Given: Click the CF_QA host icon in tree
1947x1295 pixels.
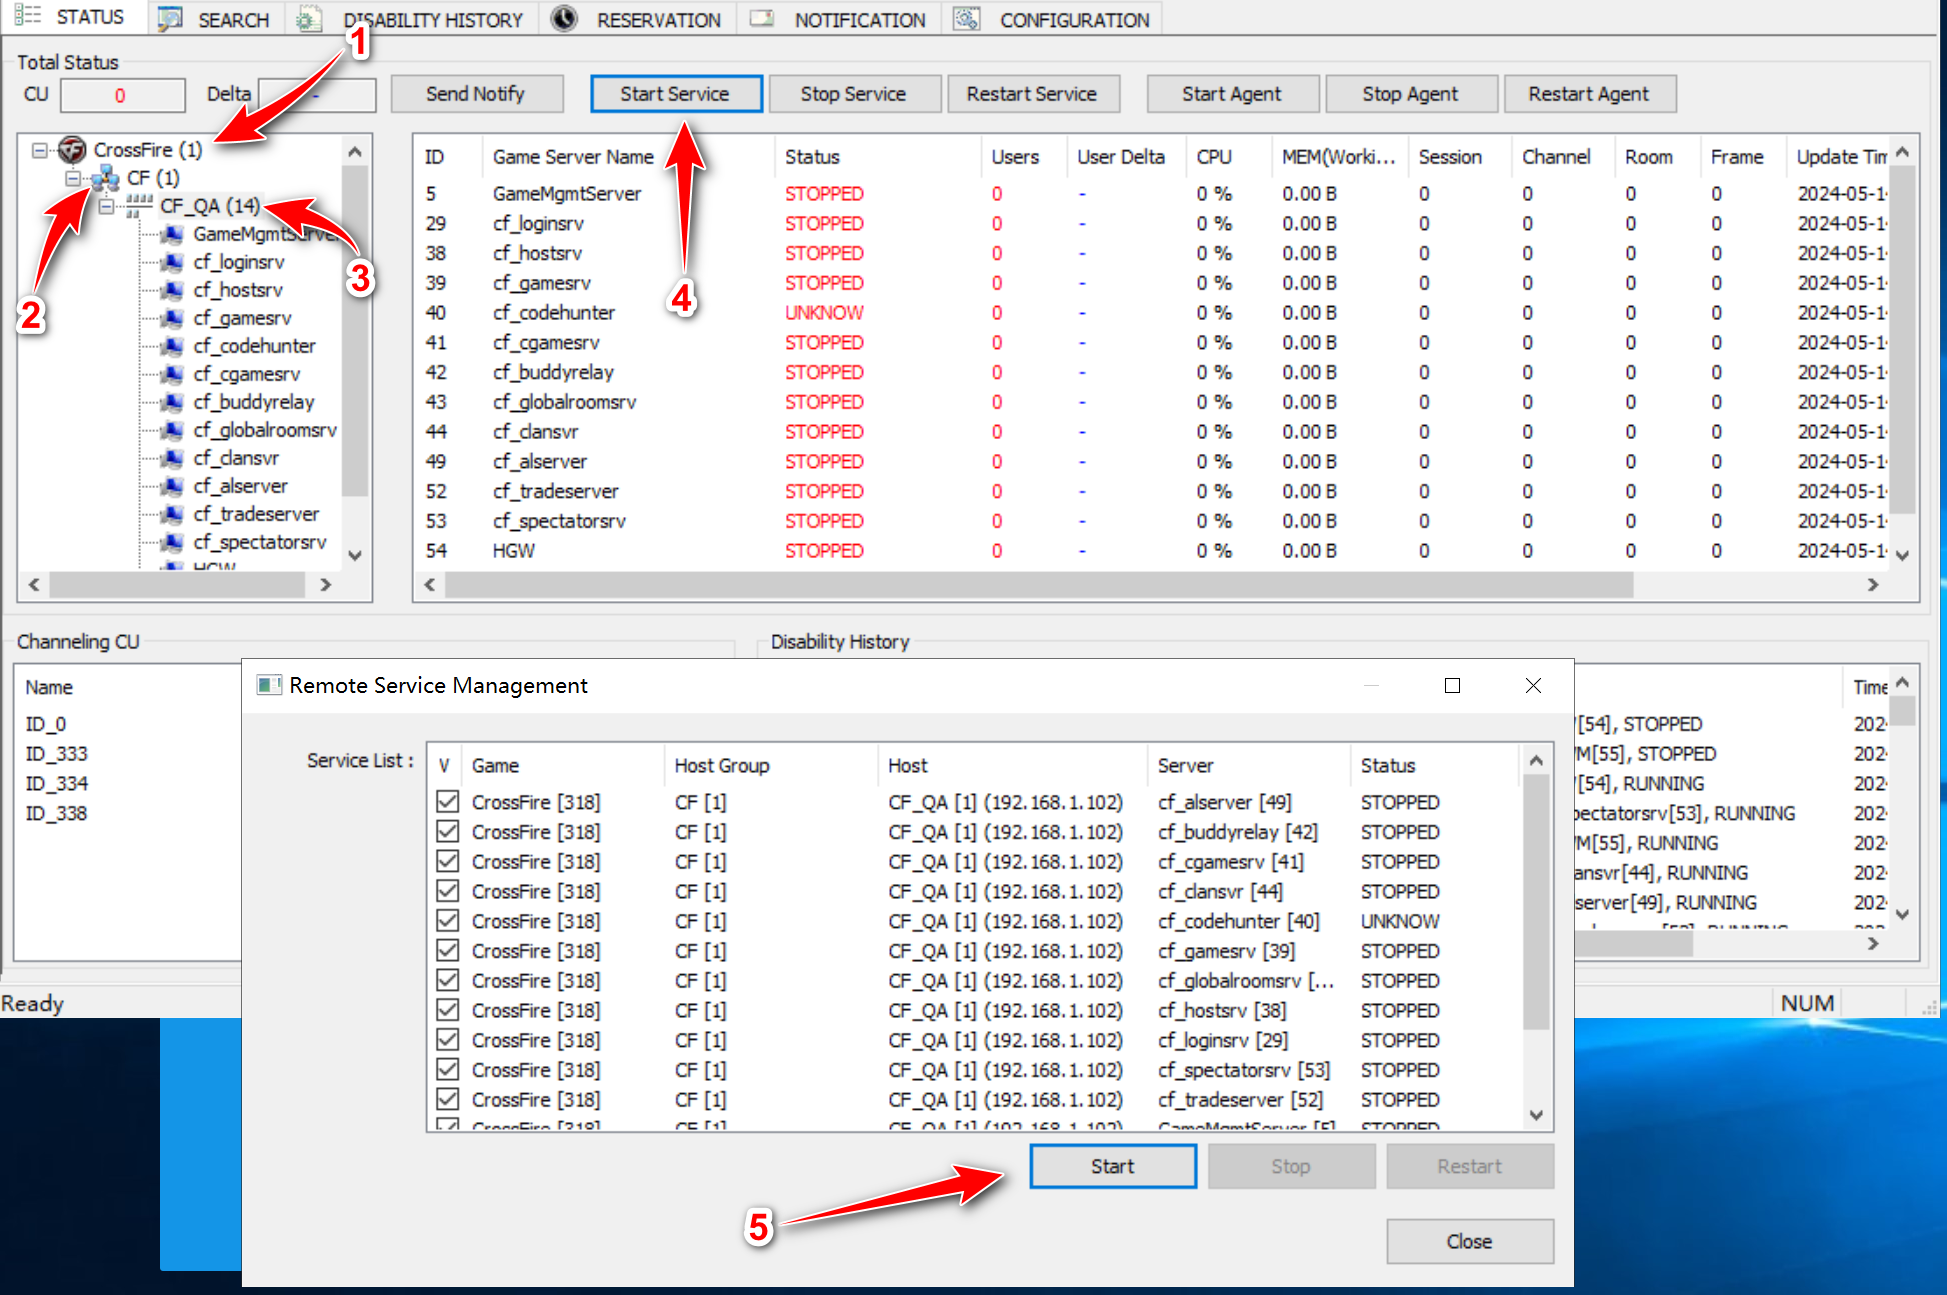Looking at the screenshot, I should click(139, 205).
